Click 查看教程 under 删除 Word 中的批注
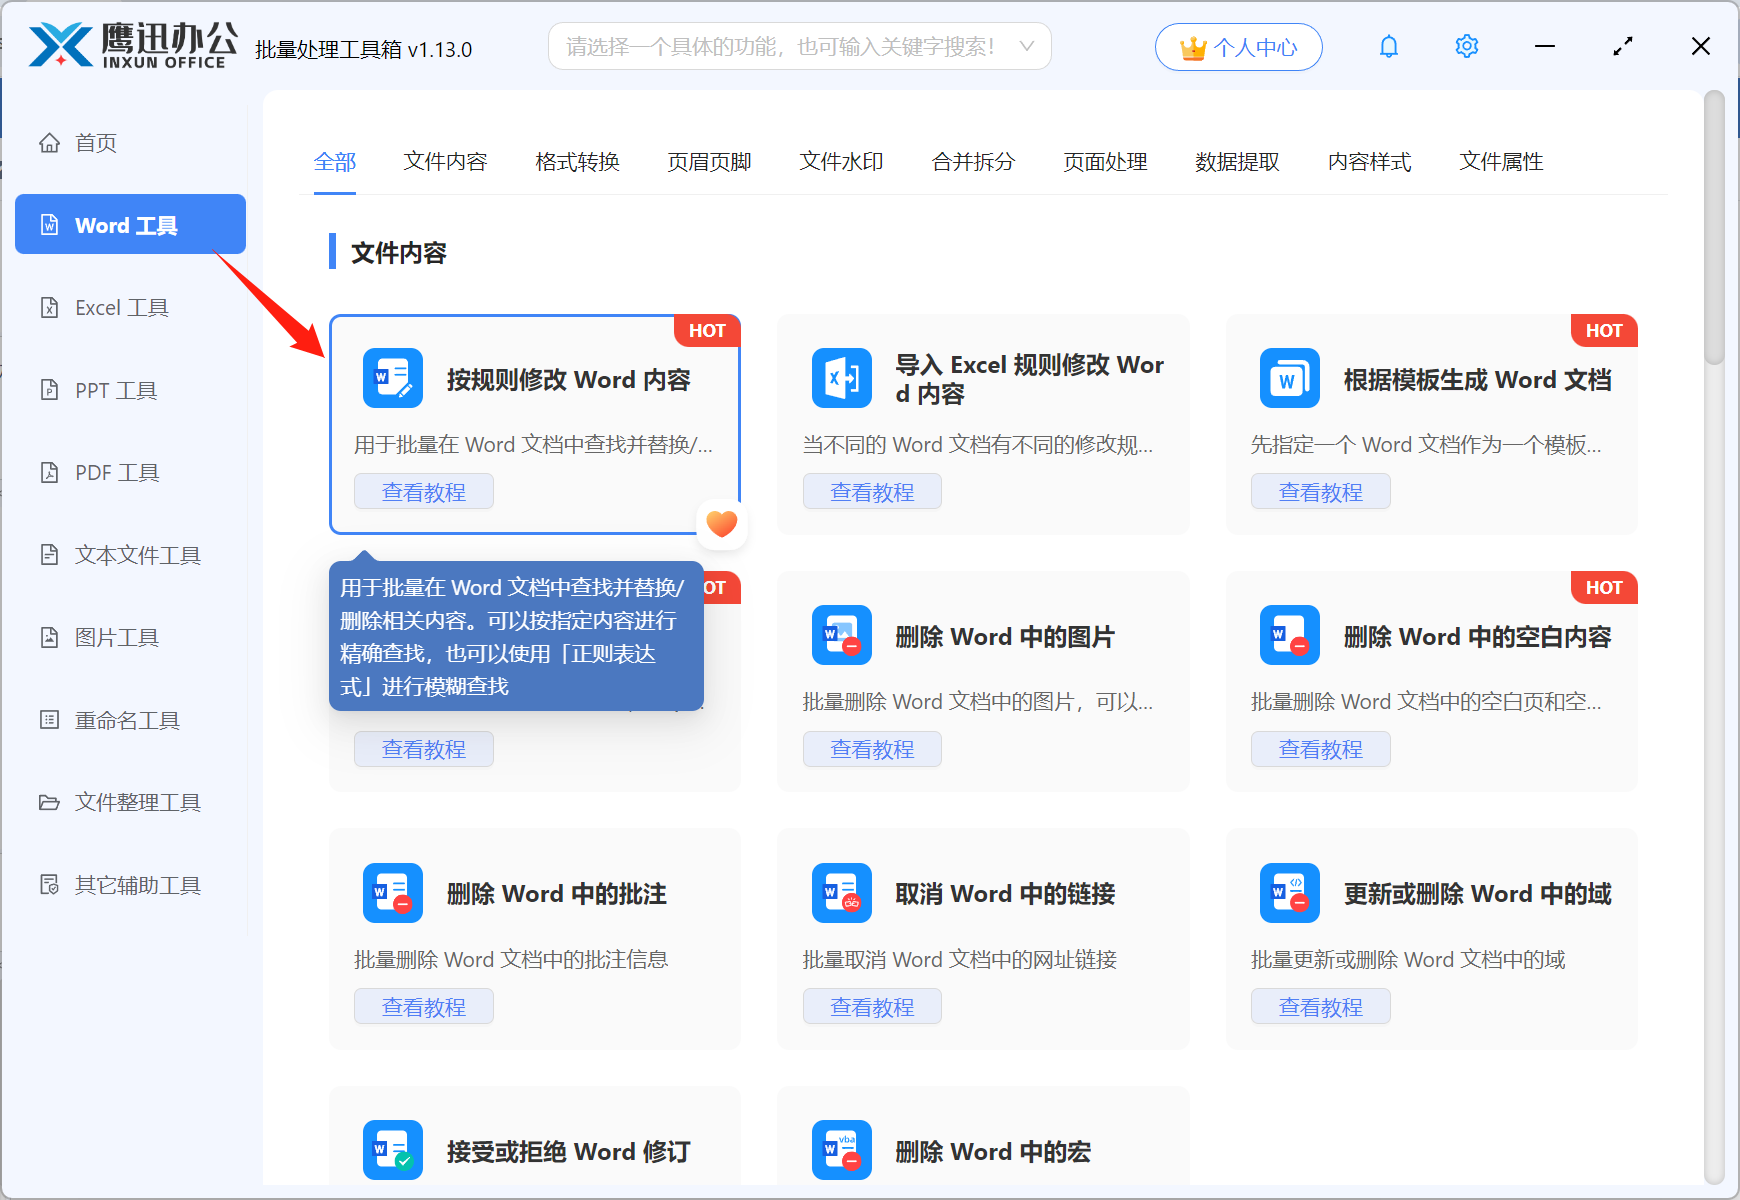Screen dimensions: 1740x1200 [x=423, y=1006]
